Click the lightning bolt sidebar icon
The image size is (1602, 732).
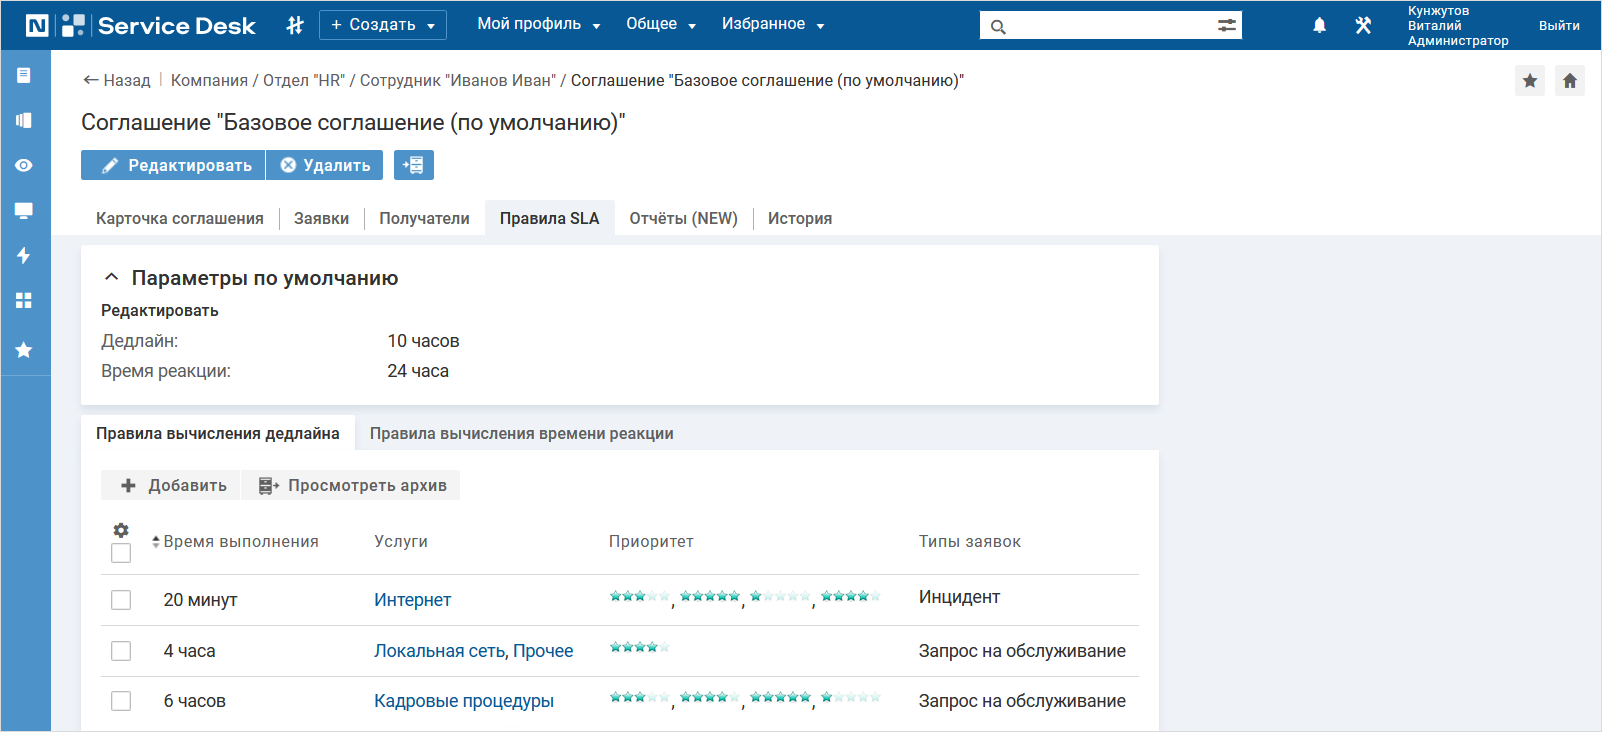pos(24,255)
